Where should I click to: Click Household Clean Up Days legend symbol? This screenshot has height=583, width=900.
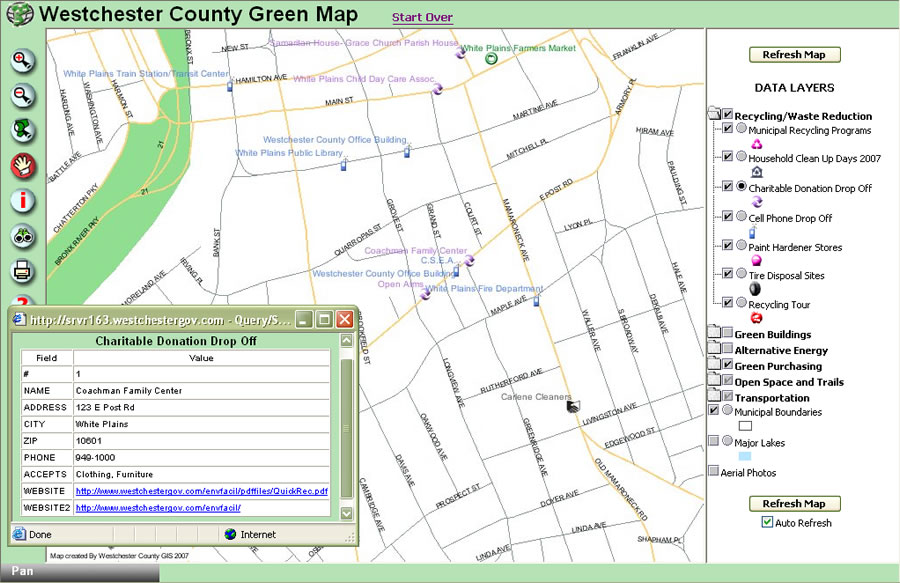757,172
